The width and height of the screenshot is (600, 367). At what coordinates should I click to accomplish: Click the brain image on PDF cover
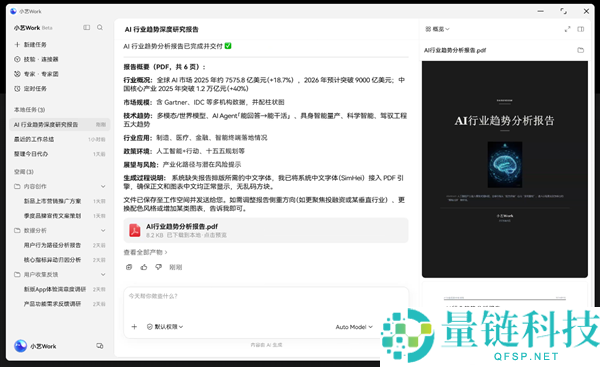(x=505, y=165)
